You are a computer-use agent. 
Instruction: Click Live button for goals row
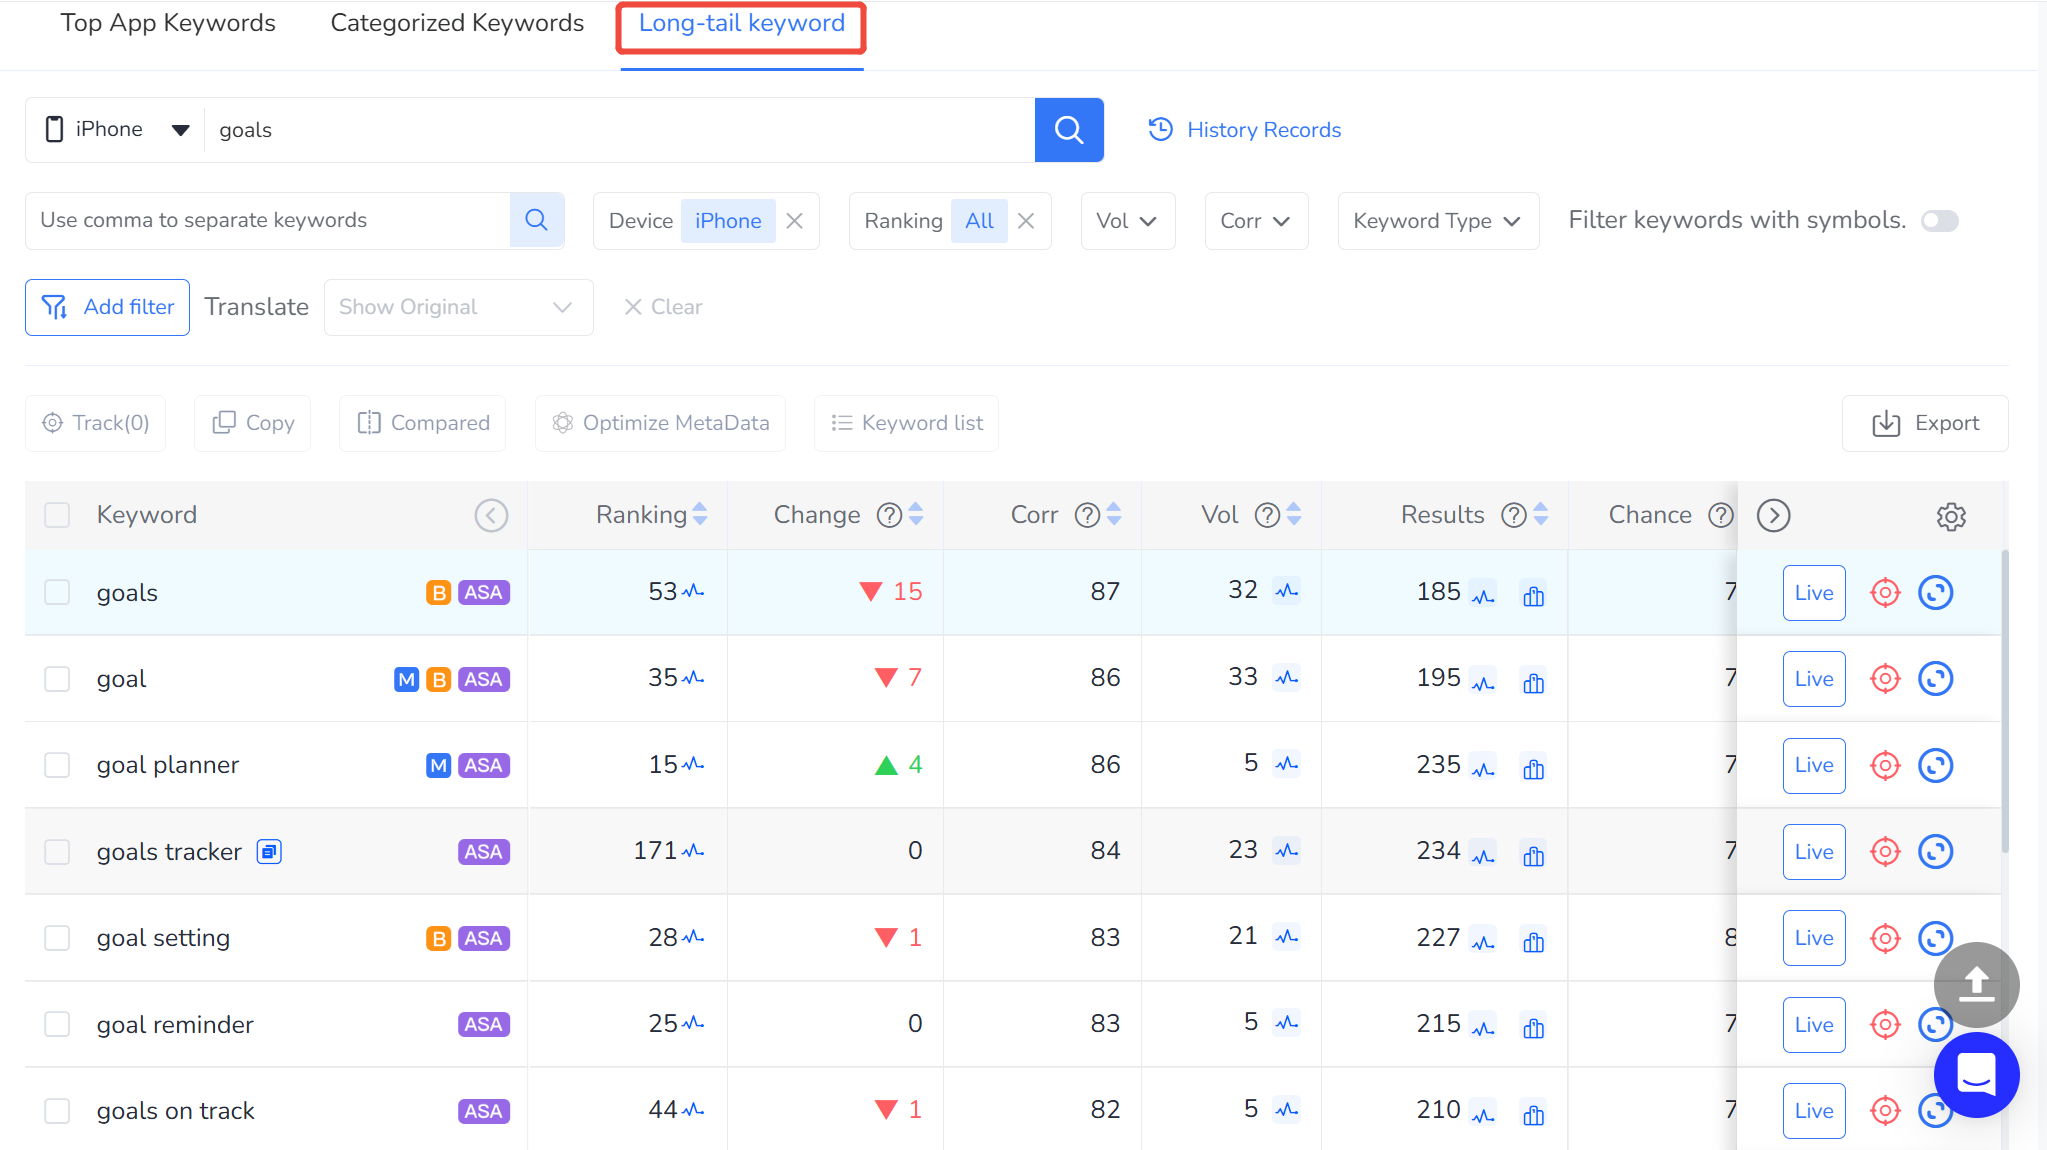(x=1813, y=593)
